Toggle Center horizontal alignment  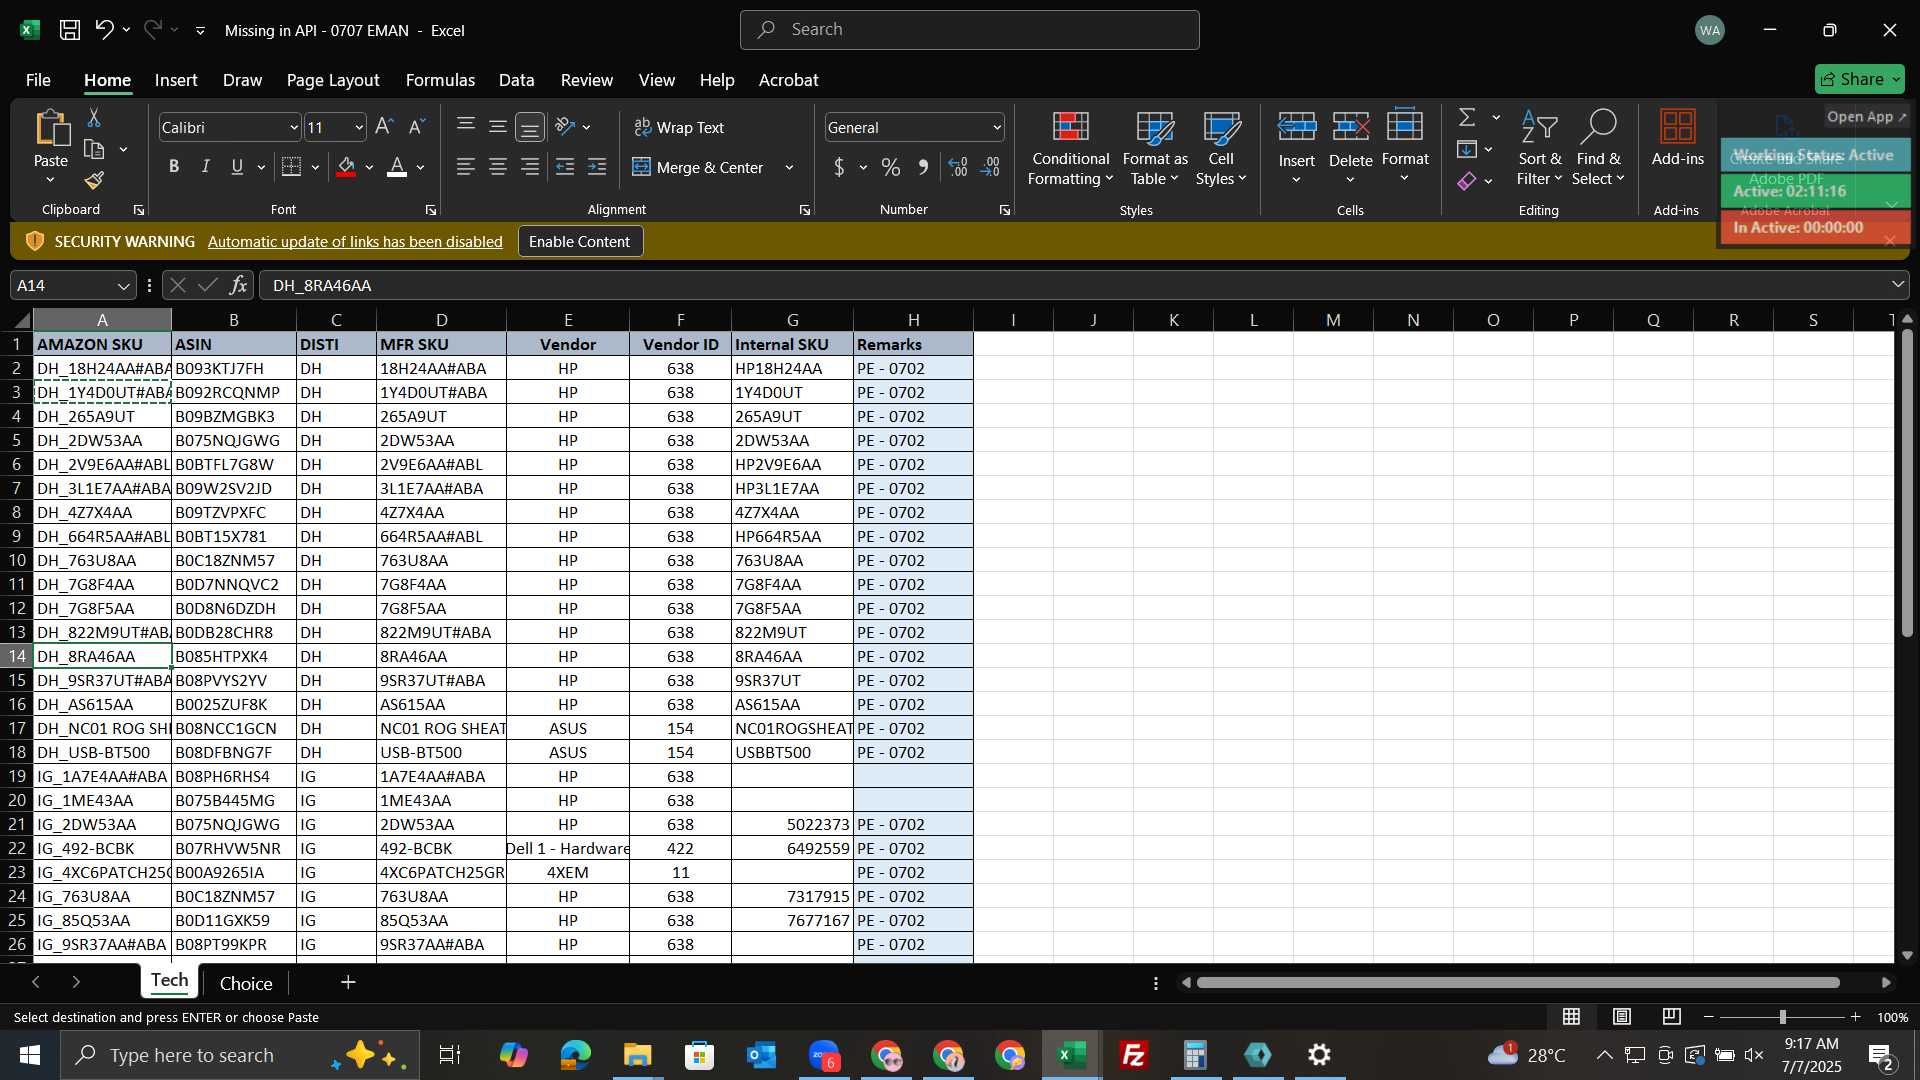(x=498, y=167)
